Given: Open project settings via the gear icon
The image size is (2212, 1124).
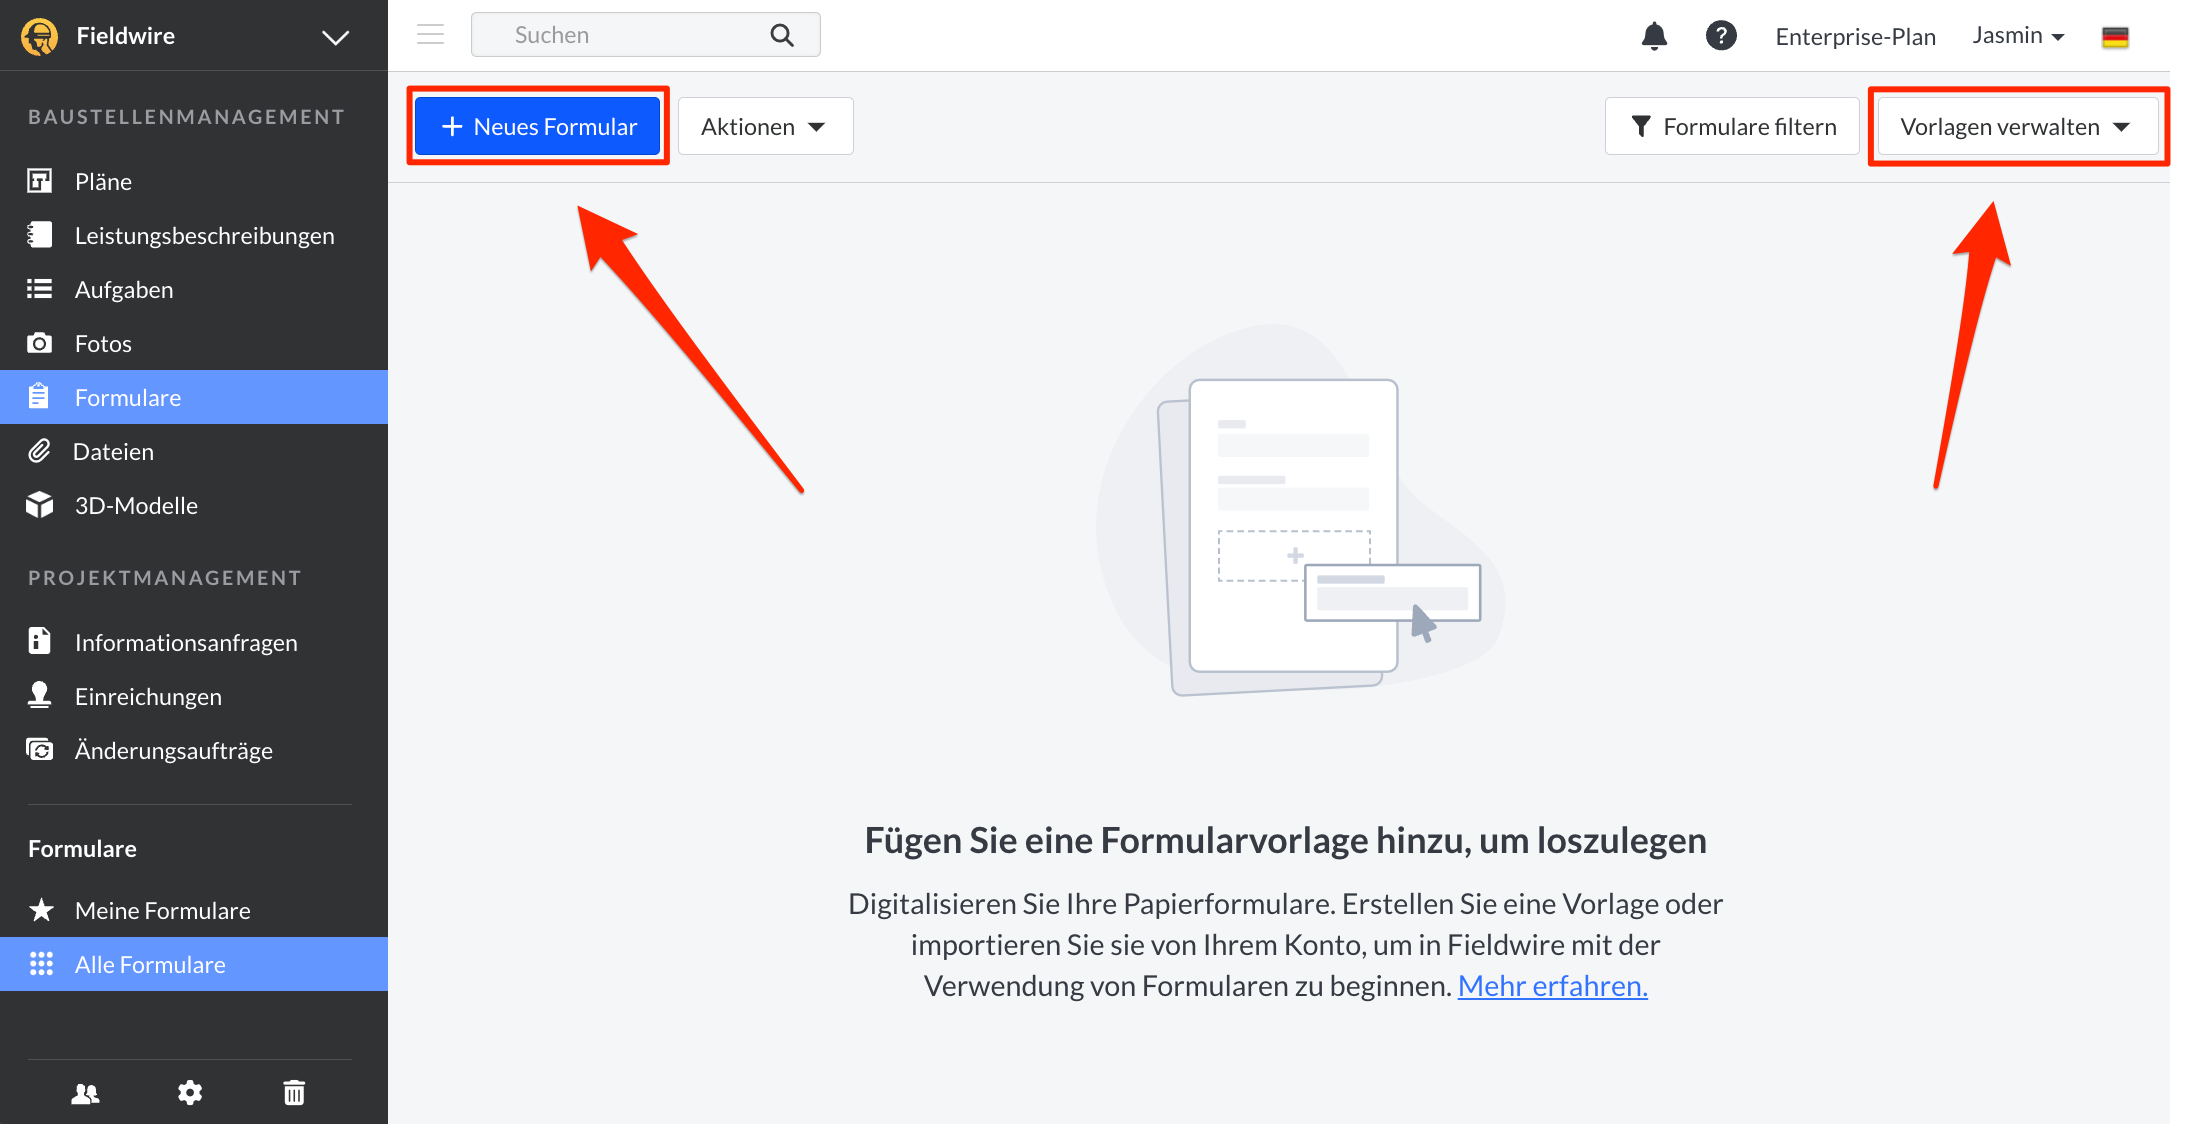Looking at the screenshot, I should click(190, 1092).
